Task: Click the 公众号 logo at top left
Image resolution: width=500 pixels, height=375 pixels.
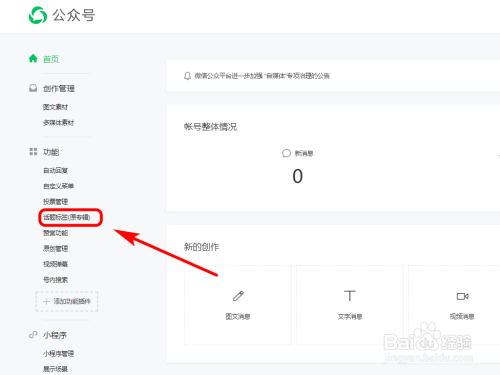Action: (x=62, y=15)
